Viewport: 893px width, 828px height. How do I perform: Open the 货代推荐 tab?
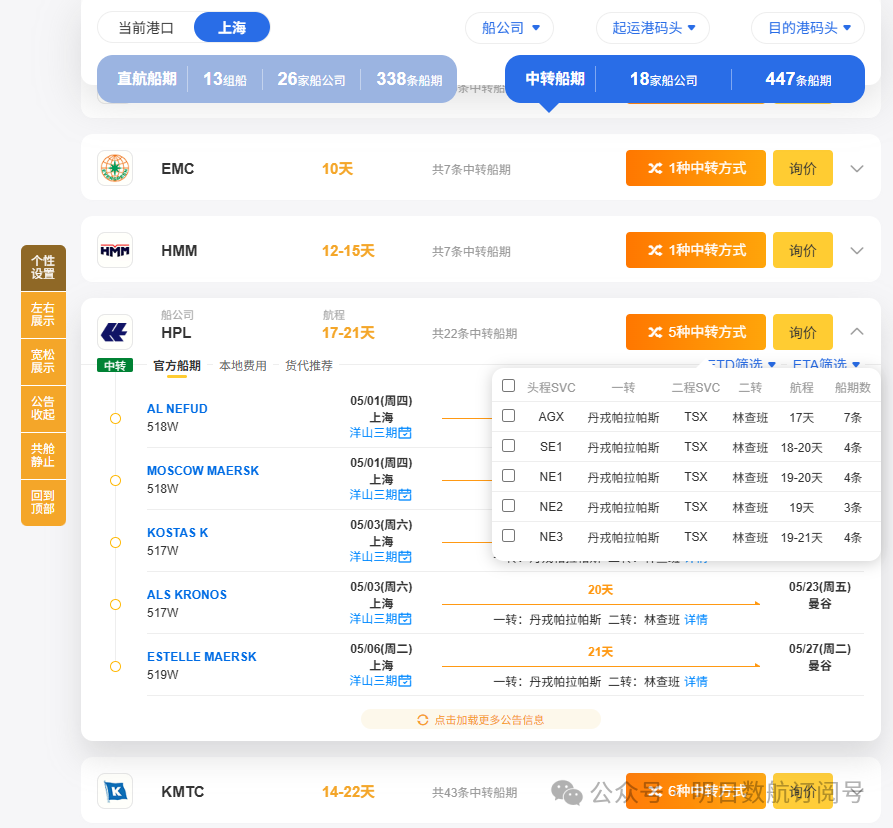pyautogui.click(x=309, y=366)
